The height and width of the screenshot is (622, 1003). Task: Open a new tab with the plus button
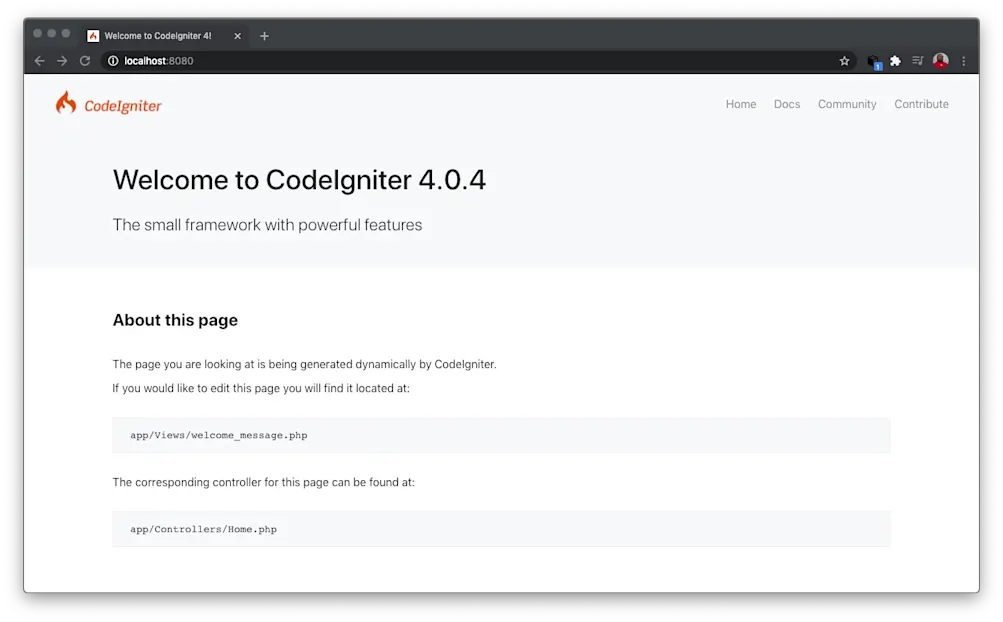tap(264, 35)
